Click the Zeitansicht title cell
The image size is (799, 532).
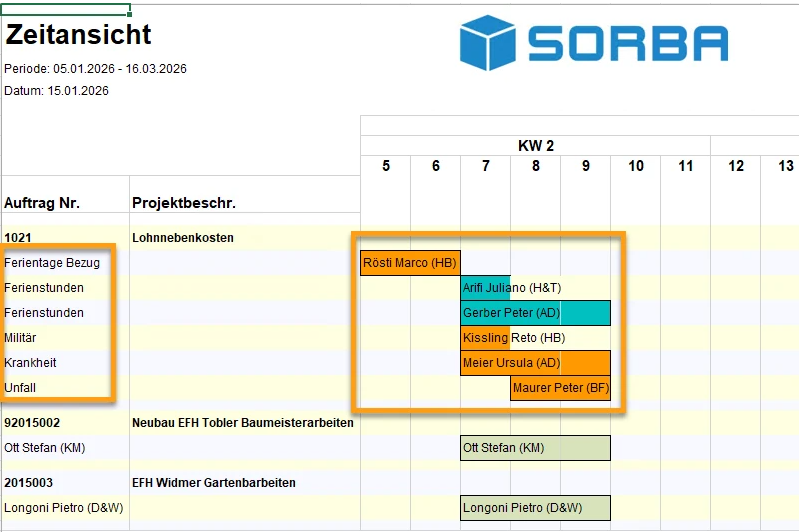tap(78, 34)
